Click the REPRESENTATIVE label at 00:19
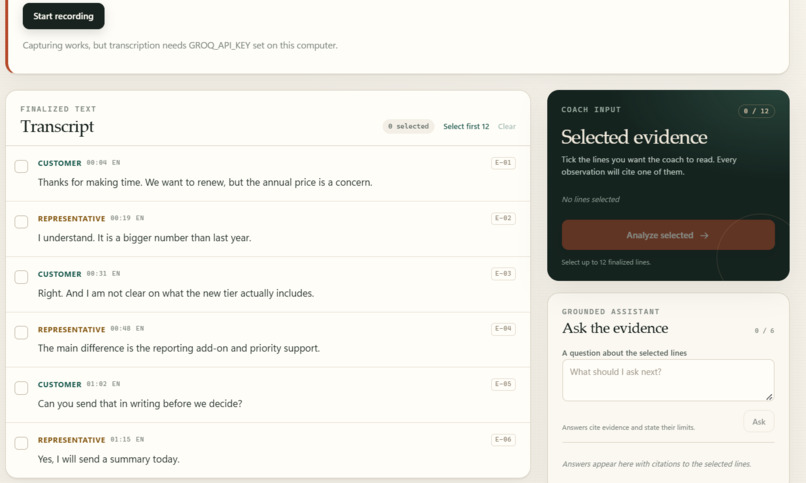Image resolution: width=806 pixels, height=483 pixels. pos(71,219)
